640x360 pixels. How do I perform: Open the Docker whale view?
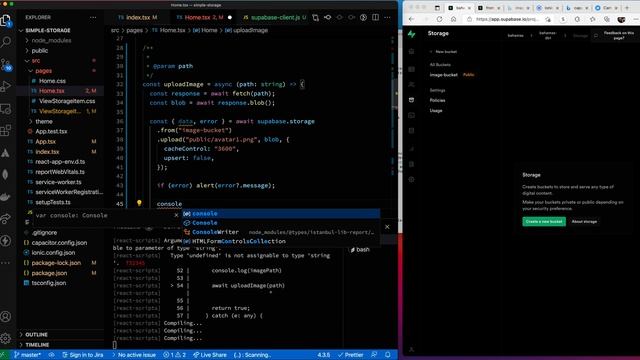click(x=6, y=197)
